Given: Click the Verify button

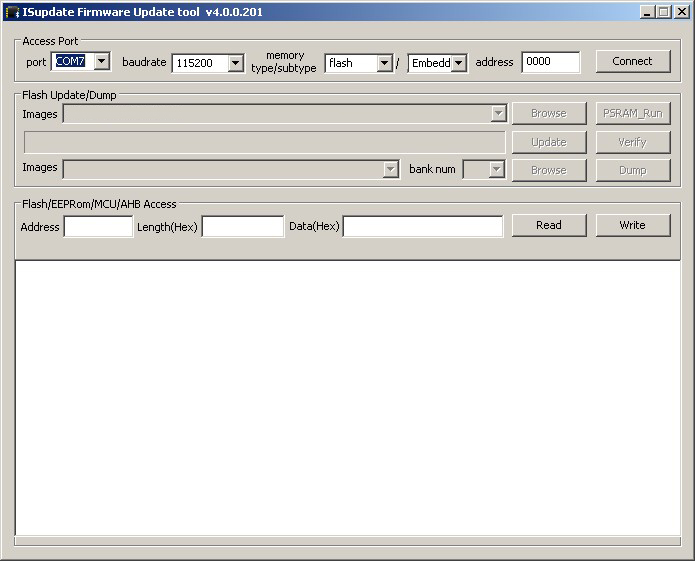Looking at the screenshot, I should (632, 142).
